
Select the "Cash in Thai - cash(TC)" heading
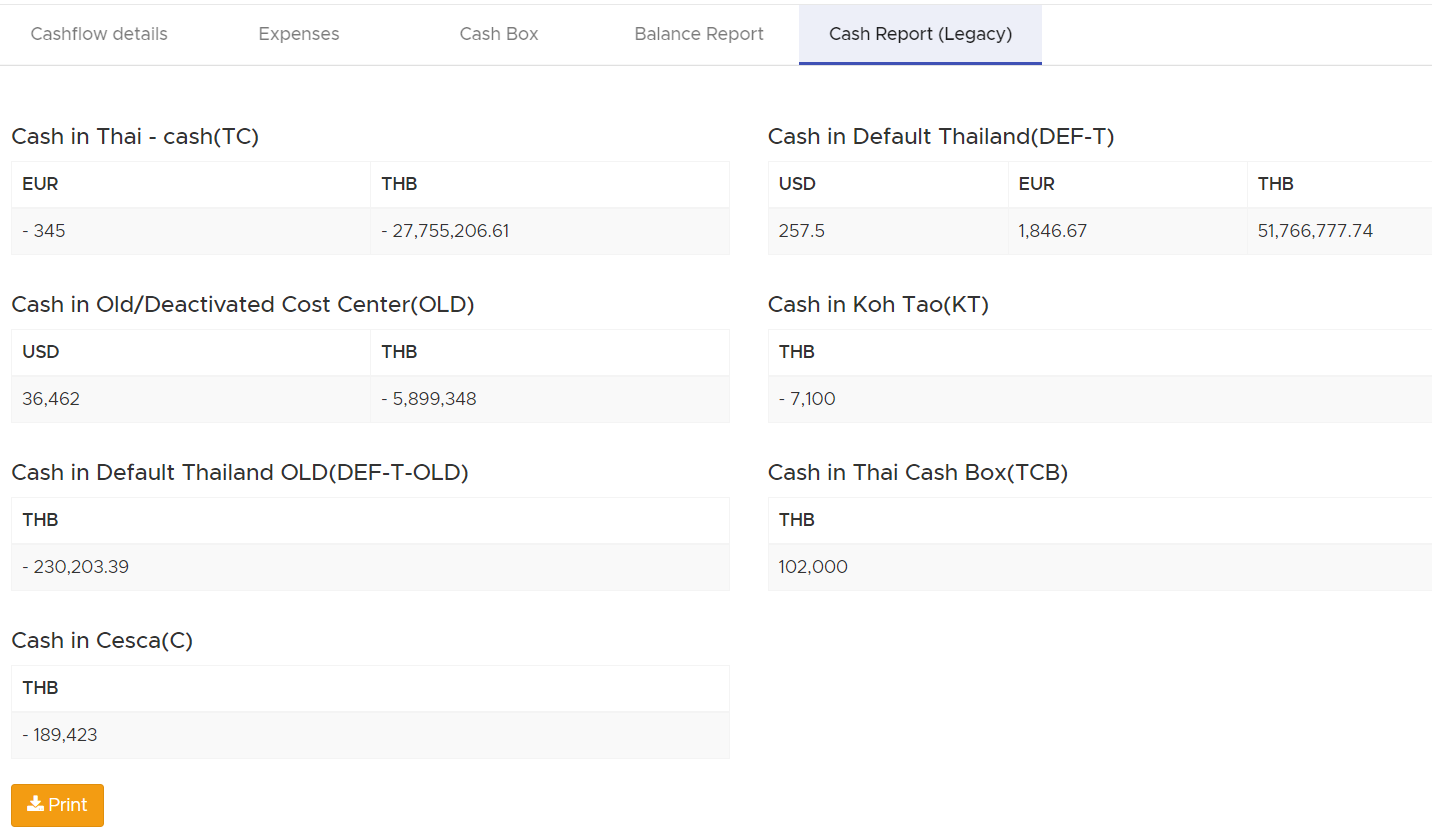click(135, 137)
